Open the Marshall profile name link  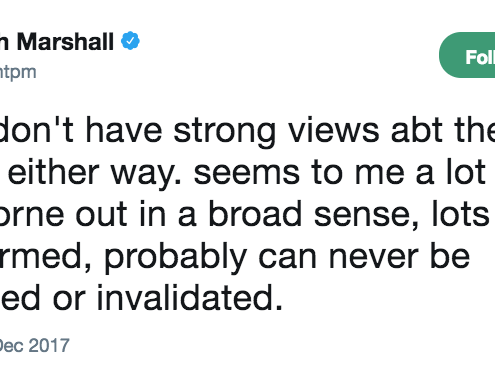pos(57,42)
